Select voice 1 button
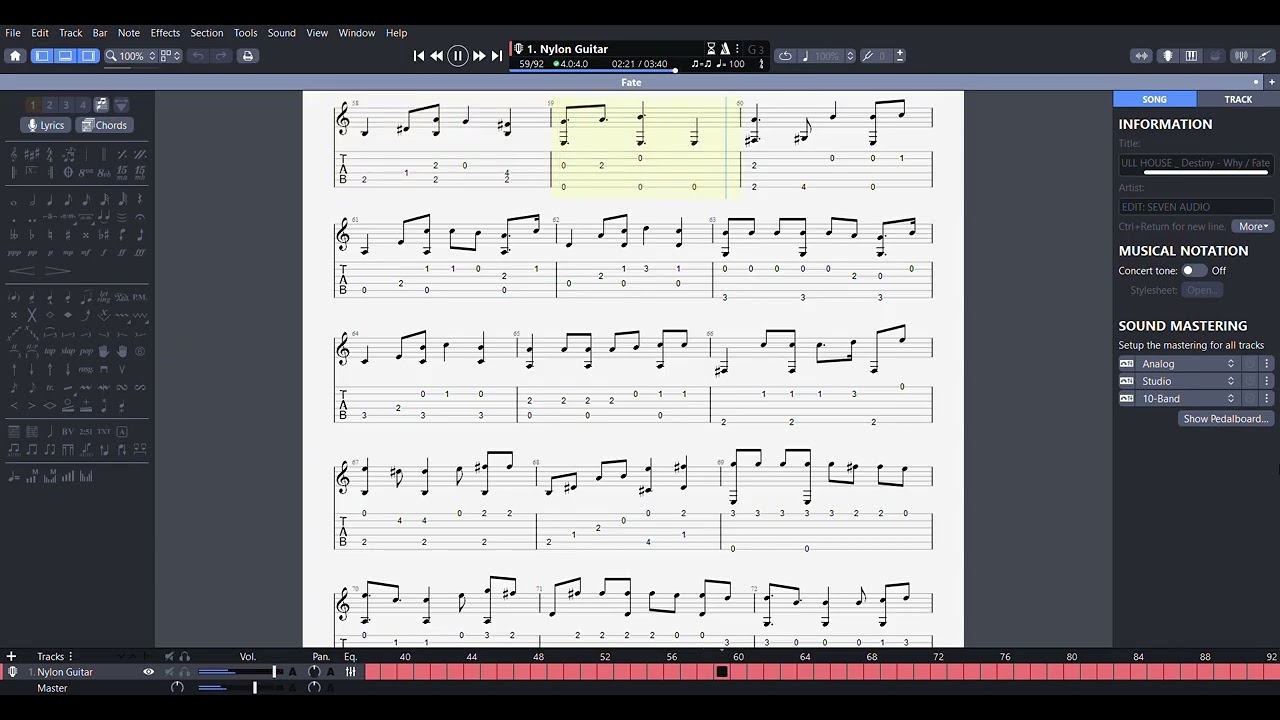This screenshot has height=720, width=1280. (x=32, y=105)
